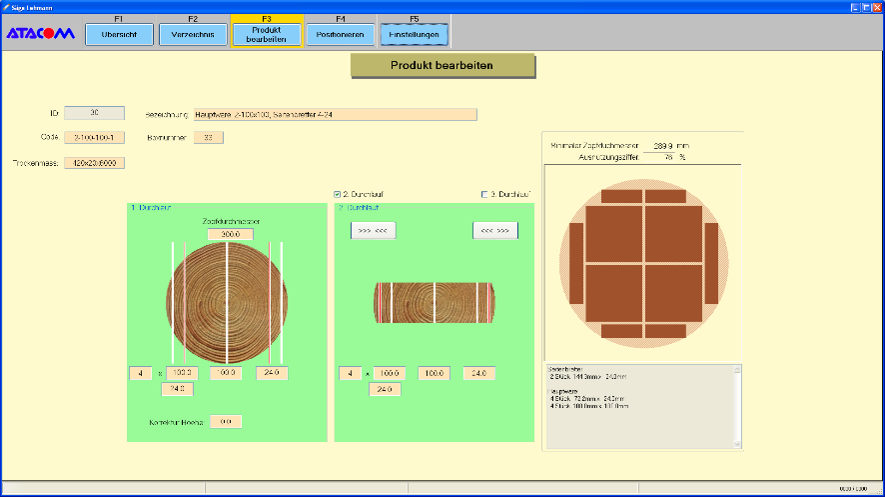
Task: Open the Übersicht tab (F1)
Action: pos(119,34)
